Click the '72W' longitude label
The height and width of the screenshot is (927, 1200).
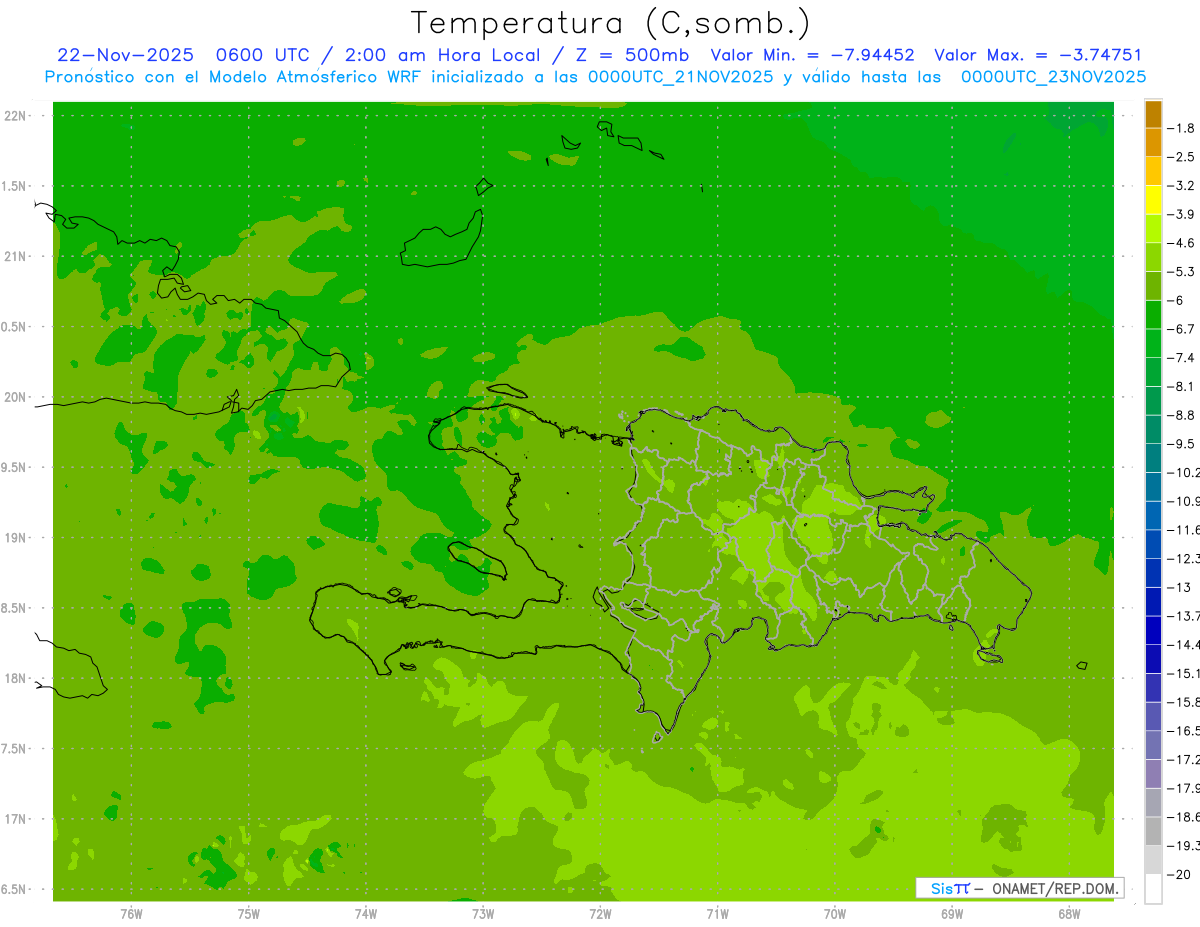coord(600,913)
